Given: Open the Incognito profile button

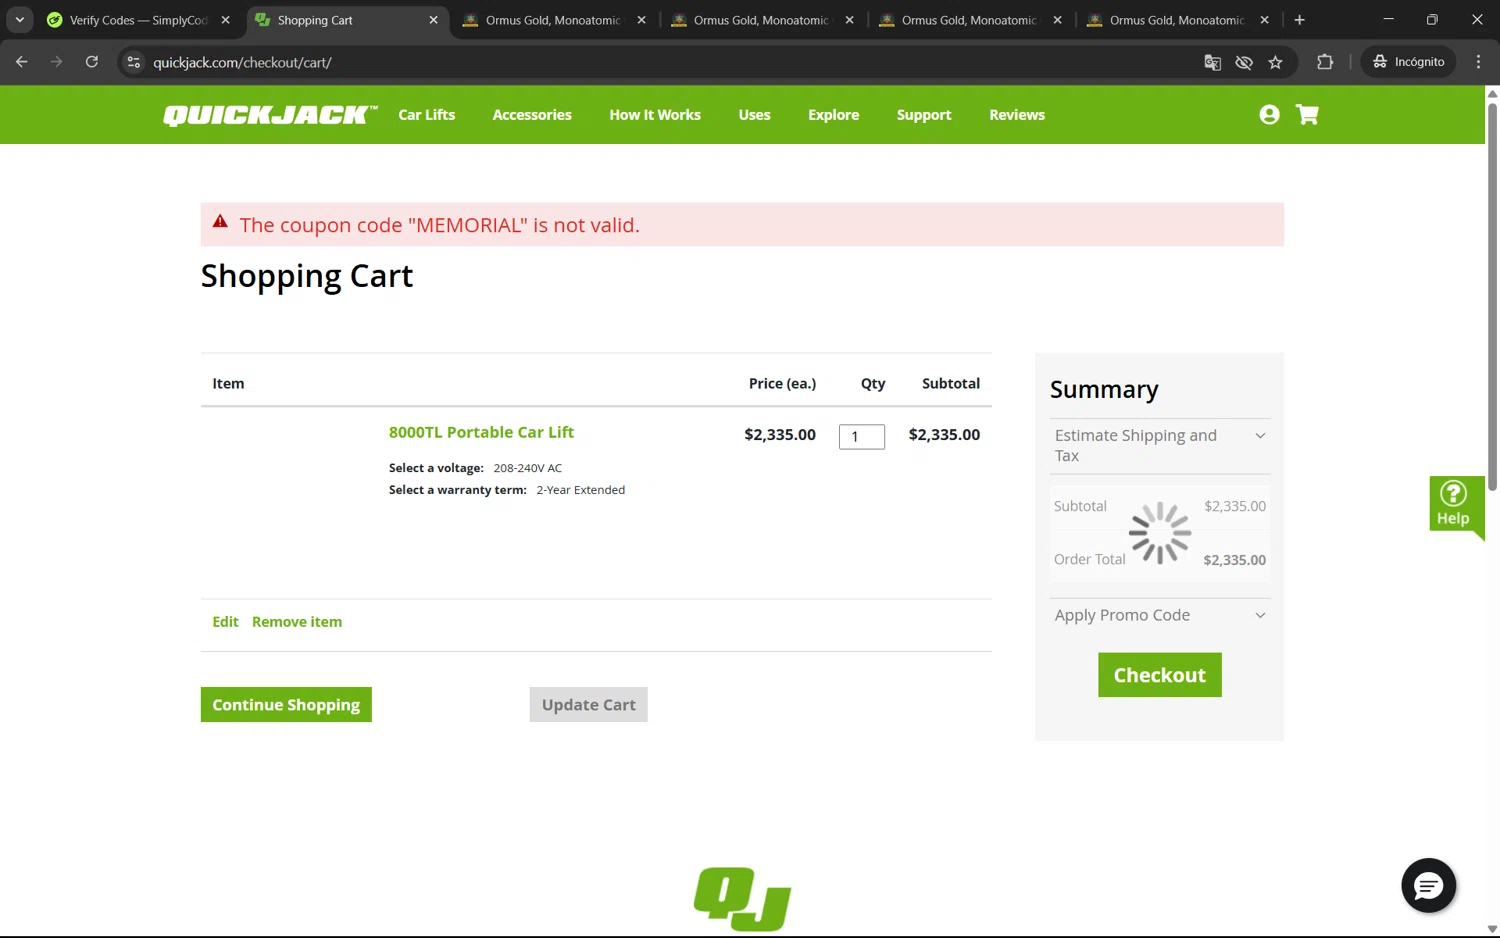Looking at the screenshot, I should [1409, 62].
